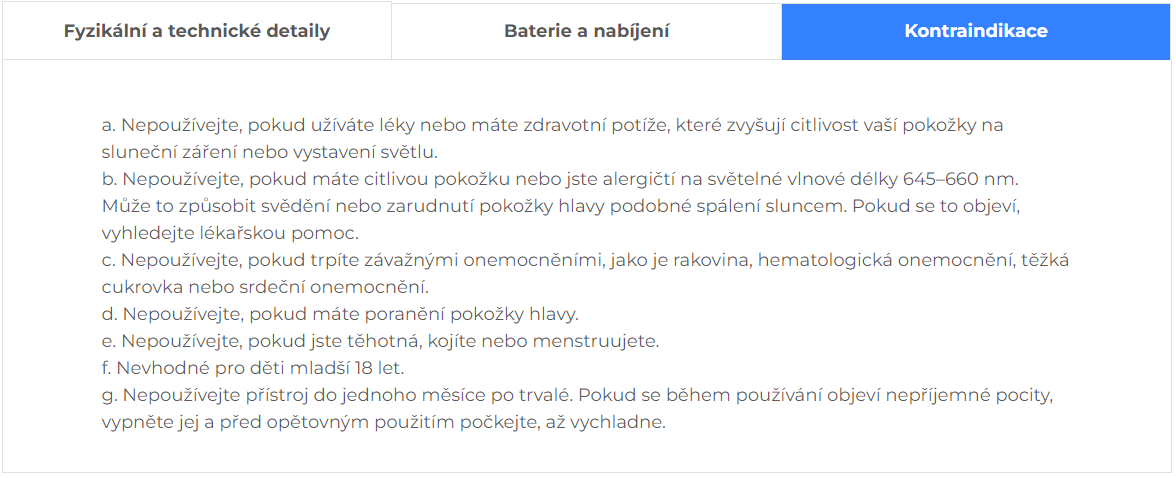Click the final line starting "vypněte jej"
Screen dimensions: 1176x478
click(x=383, y=423)
